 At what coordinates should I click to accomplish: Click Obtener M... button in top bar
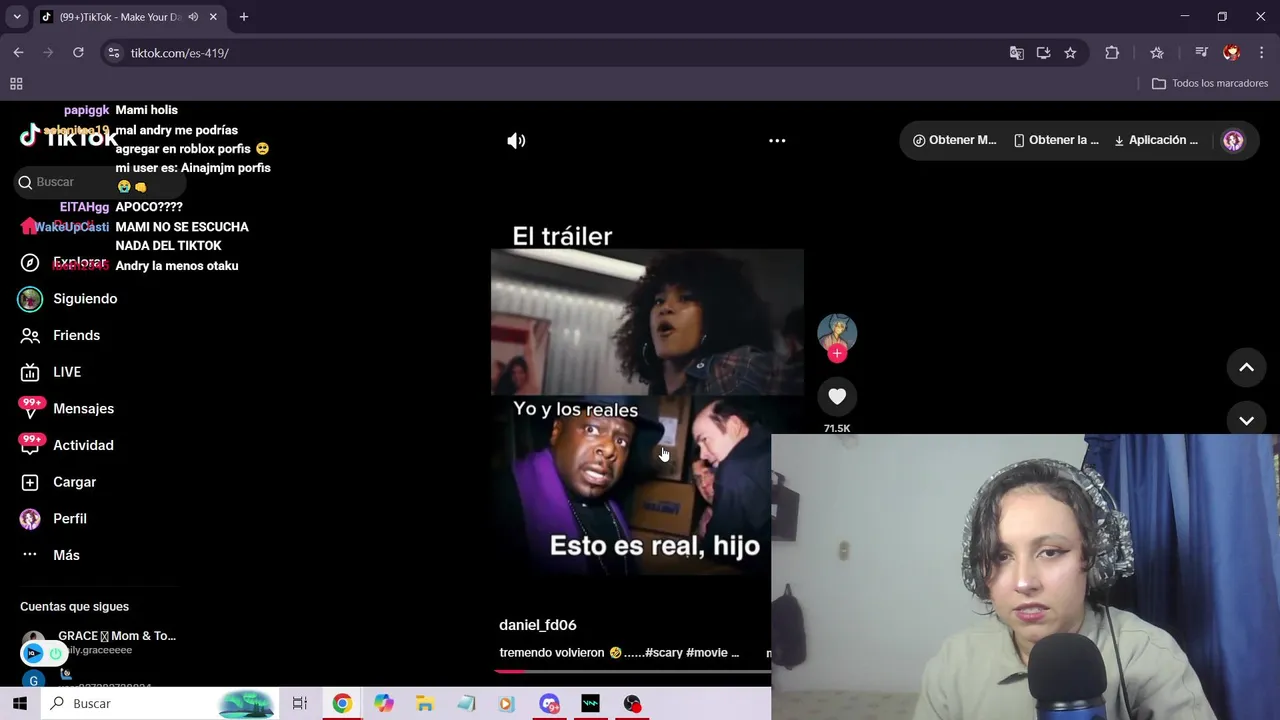click(954, 141)
